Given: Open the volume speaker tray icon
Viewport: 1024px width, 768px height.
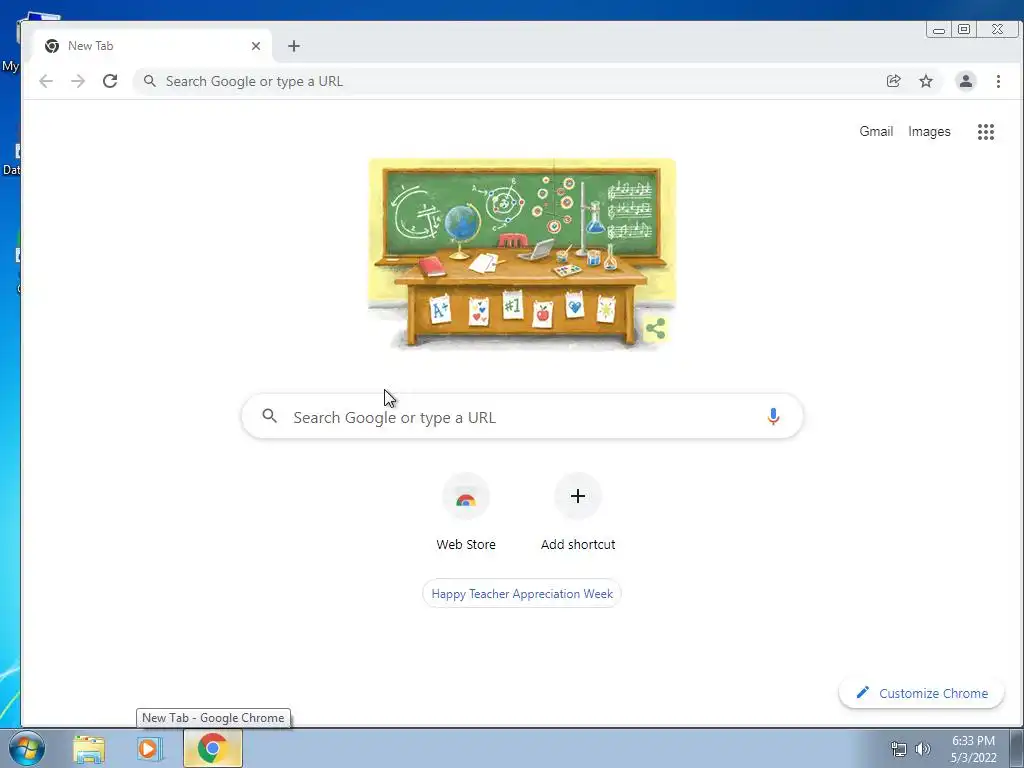Looking at the screenshot, I should pyautogui.click(x=923, y=749).
